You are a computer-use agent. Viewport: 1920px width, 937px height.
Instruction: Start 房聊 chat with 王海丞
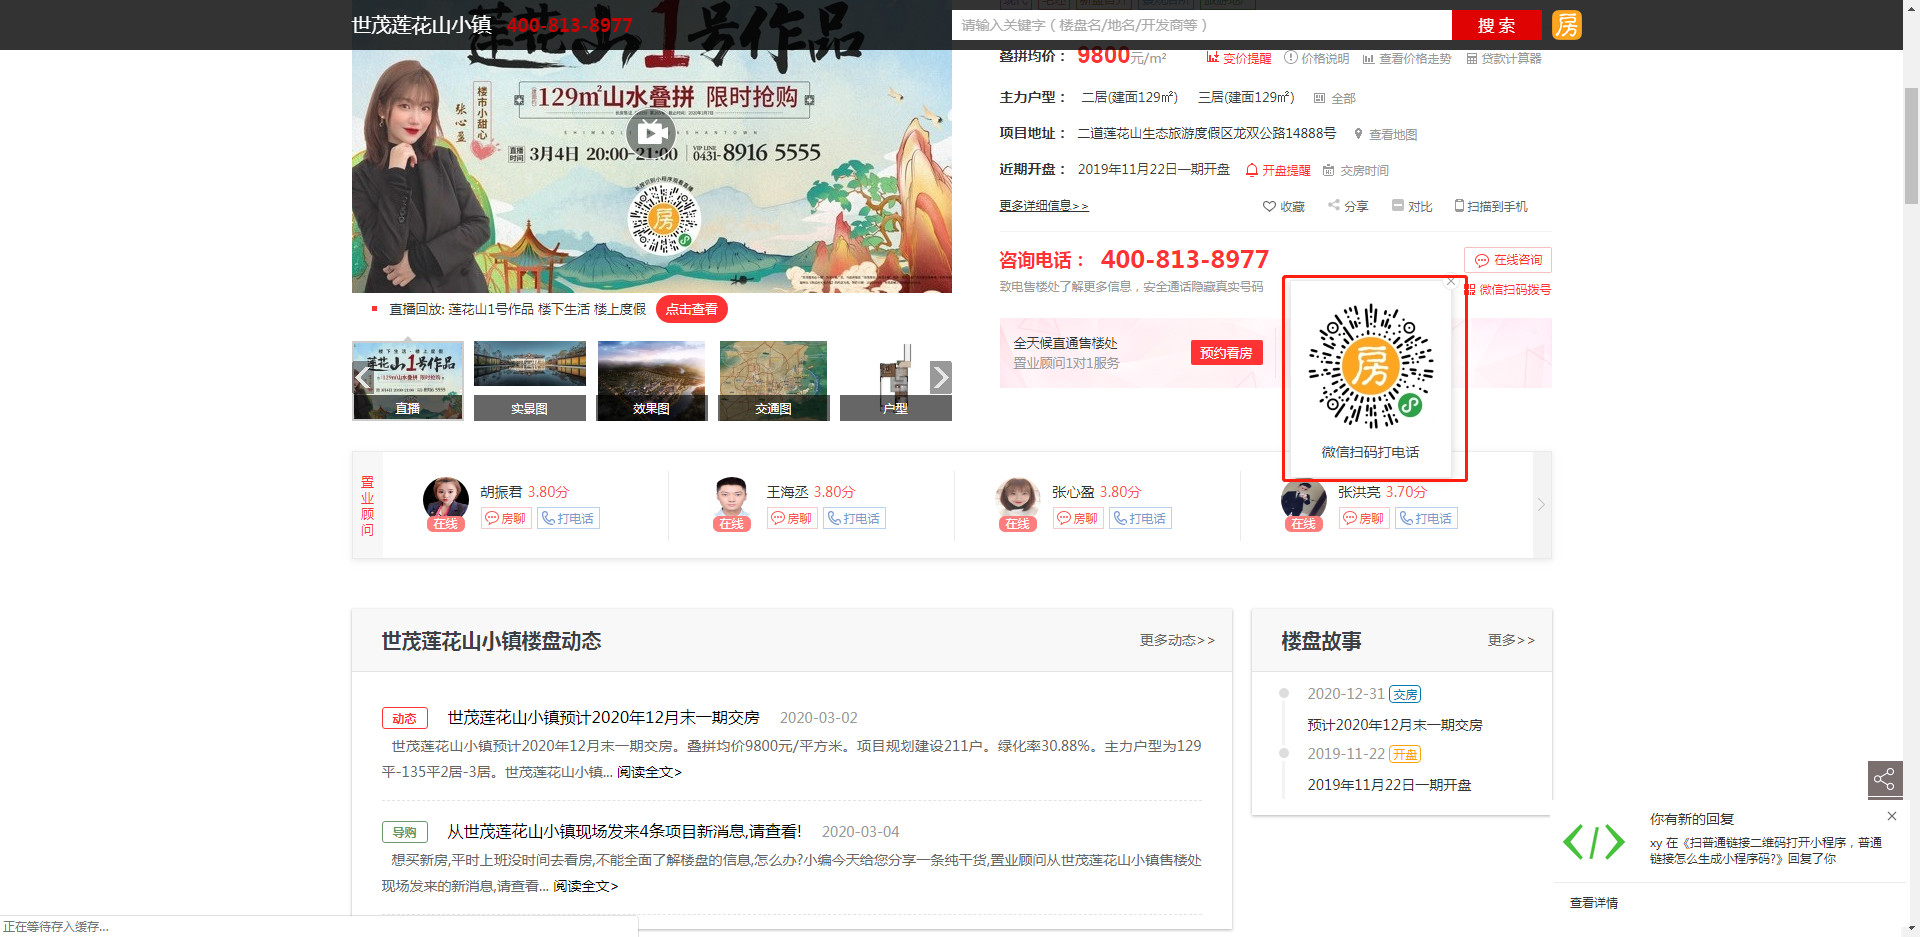[792, 518]
